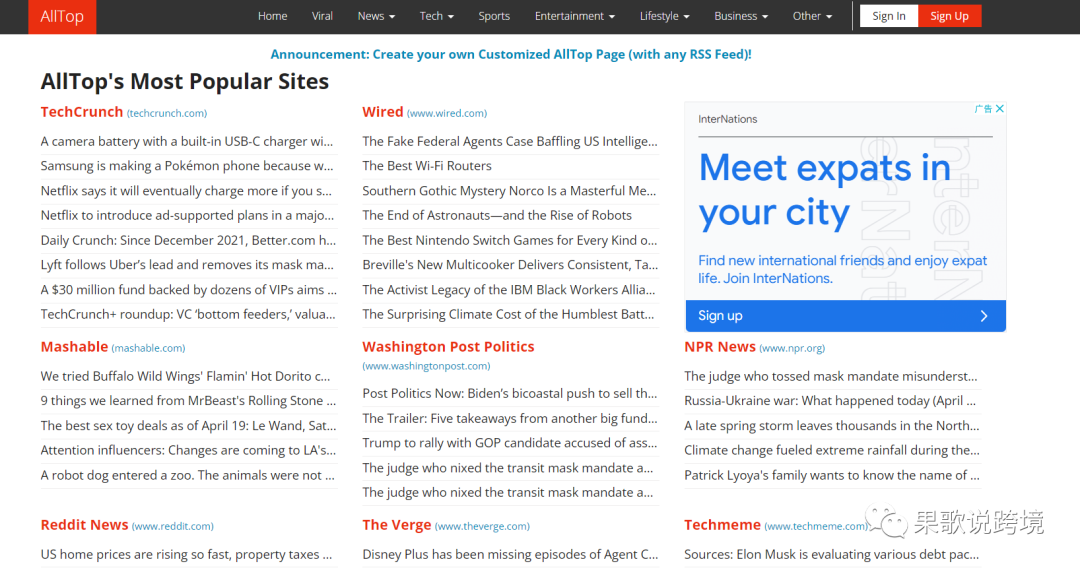Open the NPR News heading
The width and height of the screenshot is (1080, 570).
(720, 346)
